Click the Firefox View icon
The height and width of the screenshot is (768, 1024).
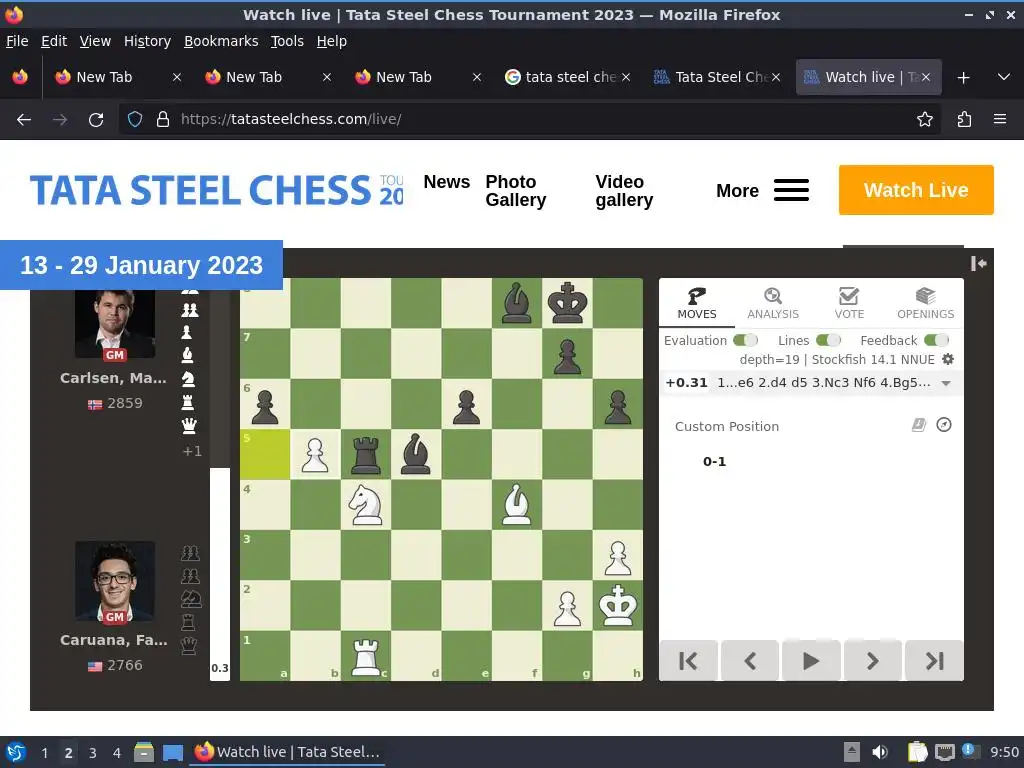[20, 77]
